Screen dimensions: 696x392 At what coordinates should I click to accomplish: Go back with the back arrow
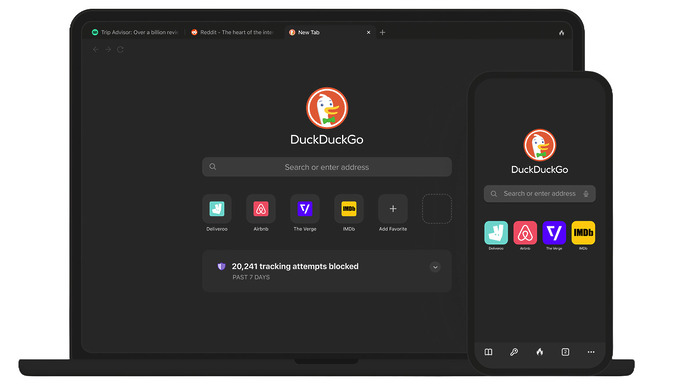pos(95,50)
